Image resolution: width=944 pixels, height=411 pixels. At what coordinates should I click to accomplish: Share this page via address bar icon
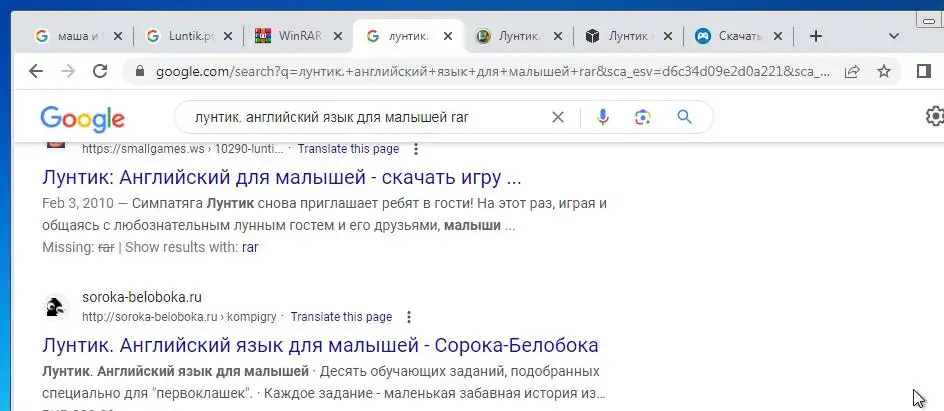tap(852, 72)
